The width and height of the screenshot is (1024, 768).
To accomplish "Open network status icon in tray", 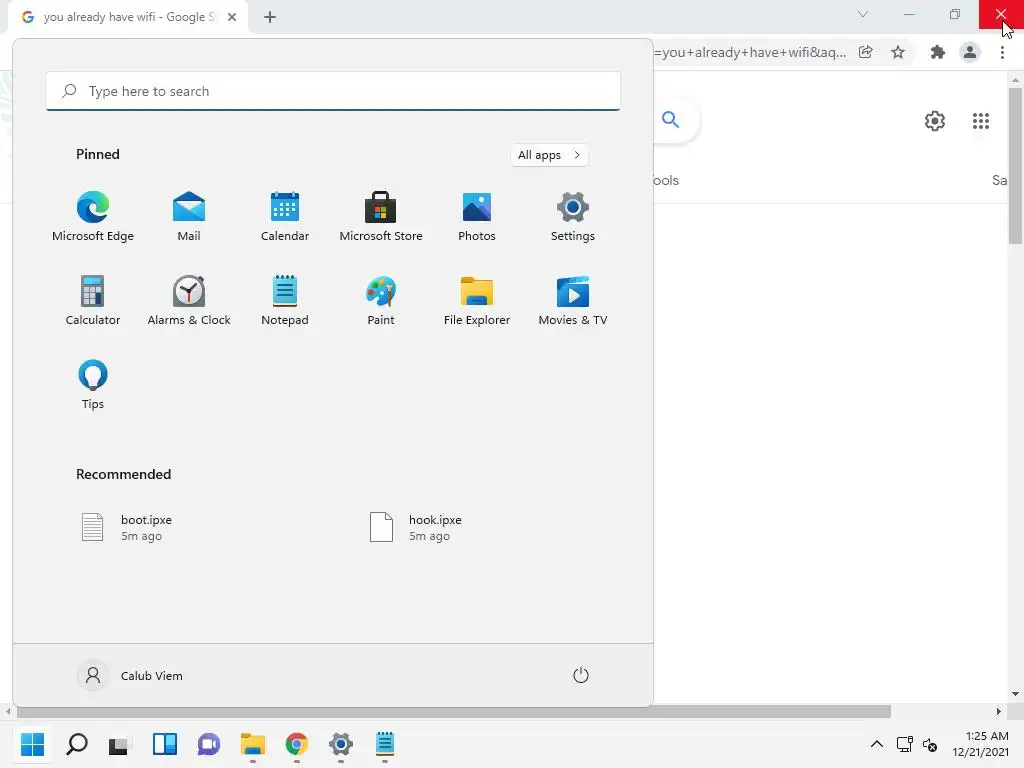I will pos(904,744).
